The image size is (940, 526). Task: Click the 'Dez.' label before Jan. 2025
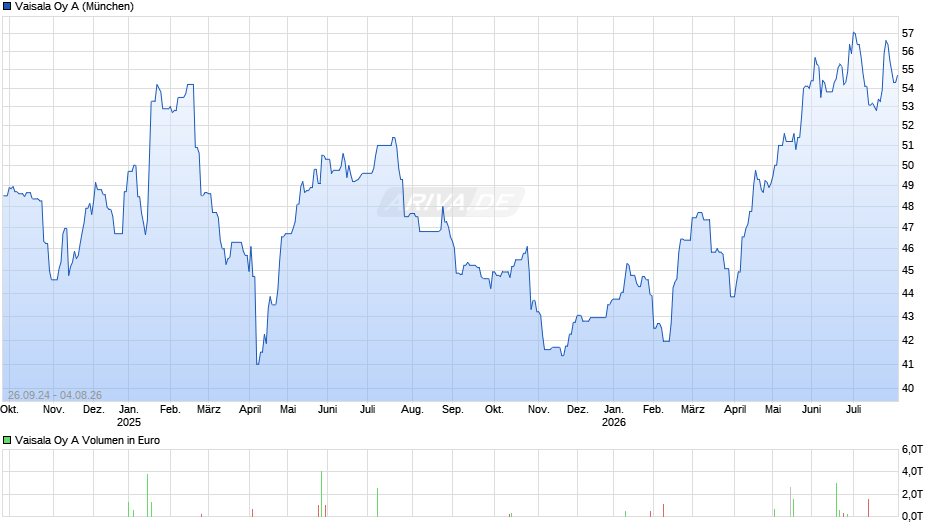tap(94, 410)
